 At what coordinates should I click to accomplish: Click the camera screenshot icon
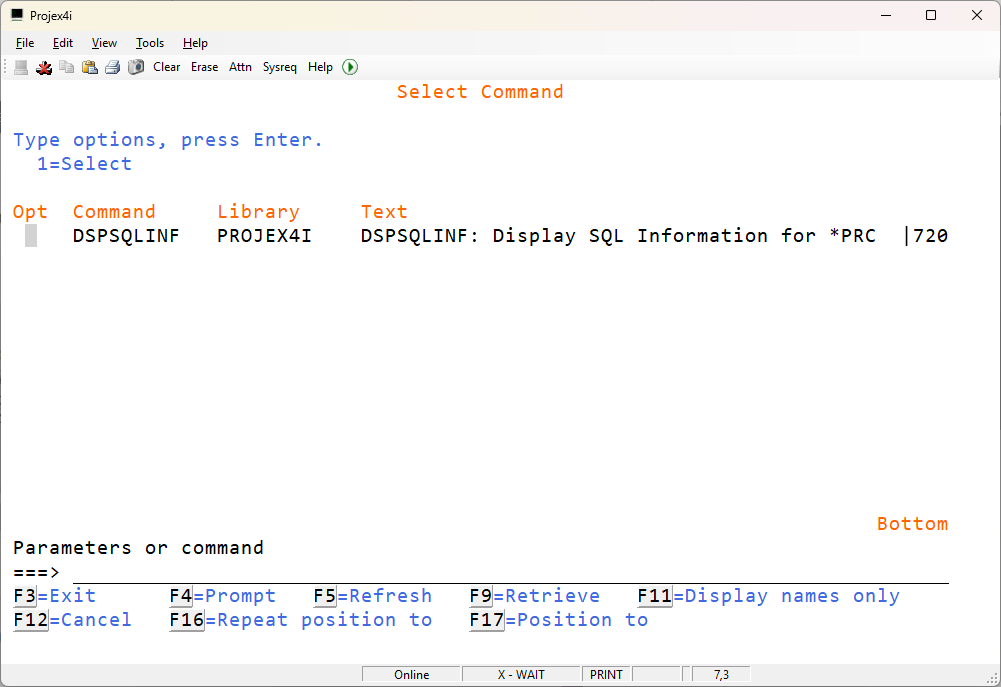point(135,67)
